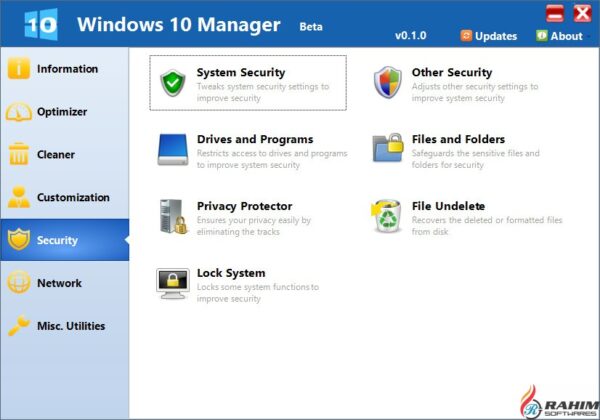Select the Misc. Utilities tab

[65, 326]
